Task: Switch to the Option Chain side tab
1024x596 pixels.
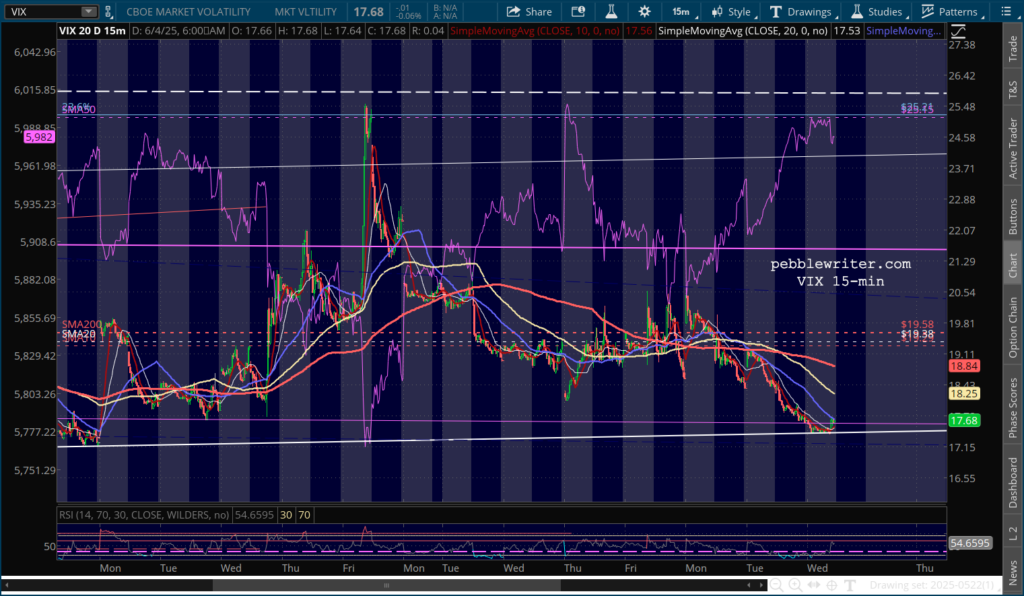Action: point(1013,329)
